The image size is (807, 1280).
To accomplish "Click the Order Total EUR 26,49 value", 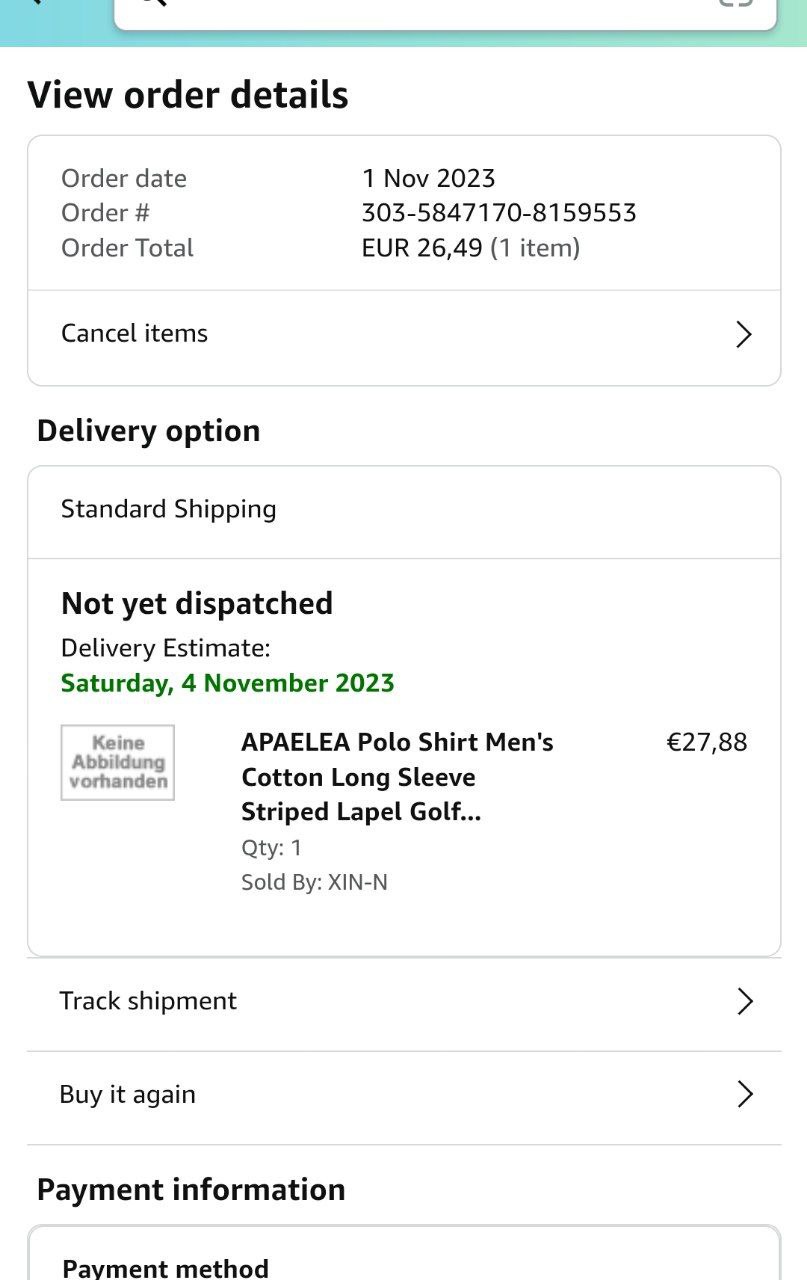I will [422, 248].
